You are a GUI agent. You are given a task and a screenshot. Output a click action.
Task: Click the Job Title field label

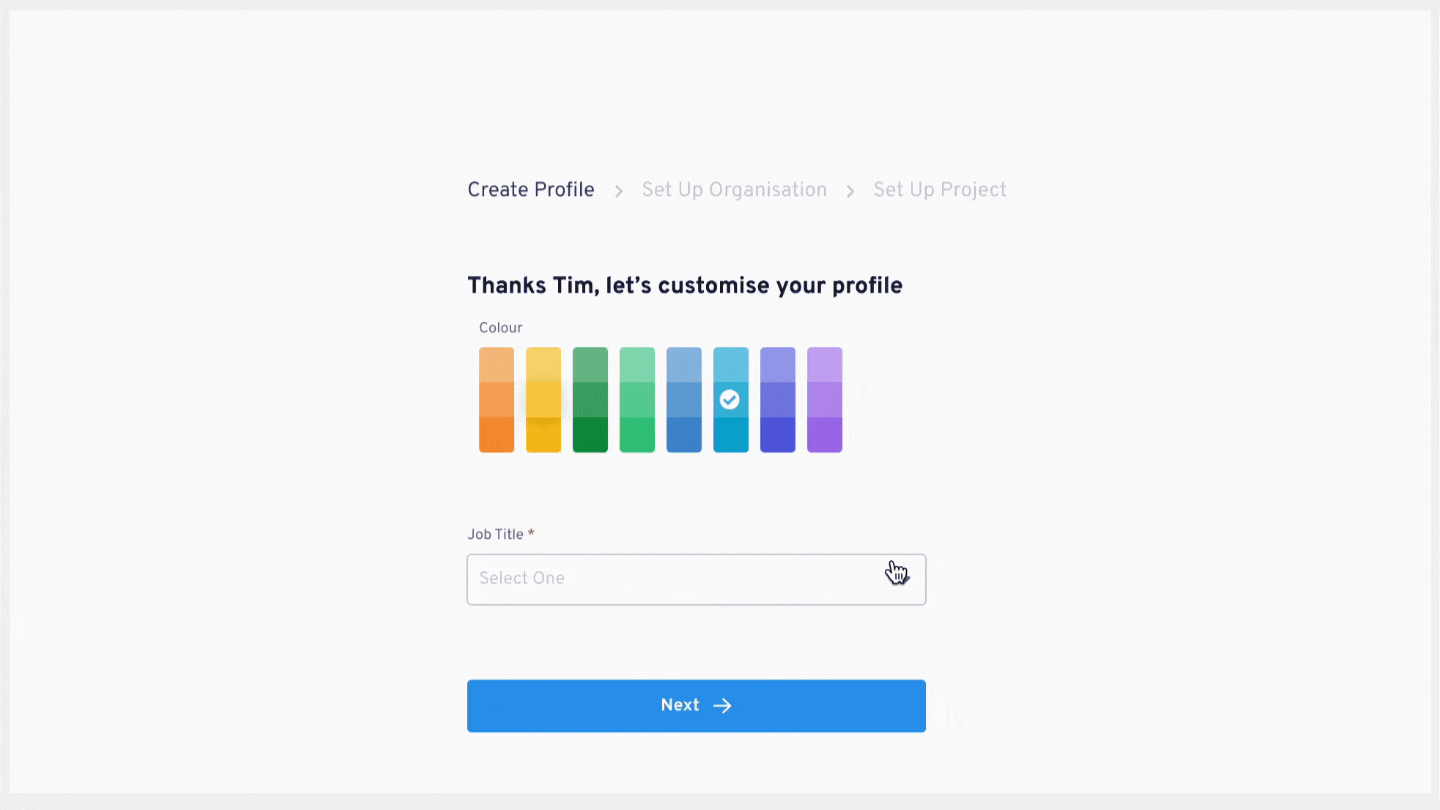(x=501, y=534)
